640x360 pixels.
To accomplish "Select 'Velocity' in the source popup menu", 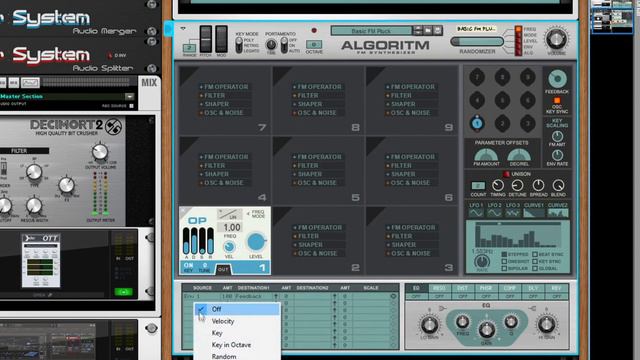I will (237, 321).
